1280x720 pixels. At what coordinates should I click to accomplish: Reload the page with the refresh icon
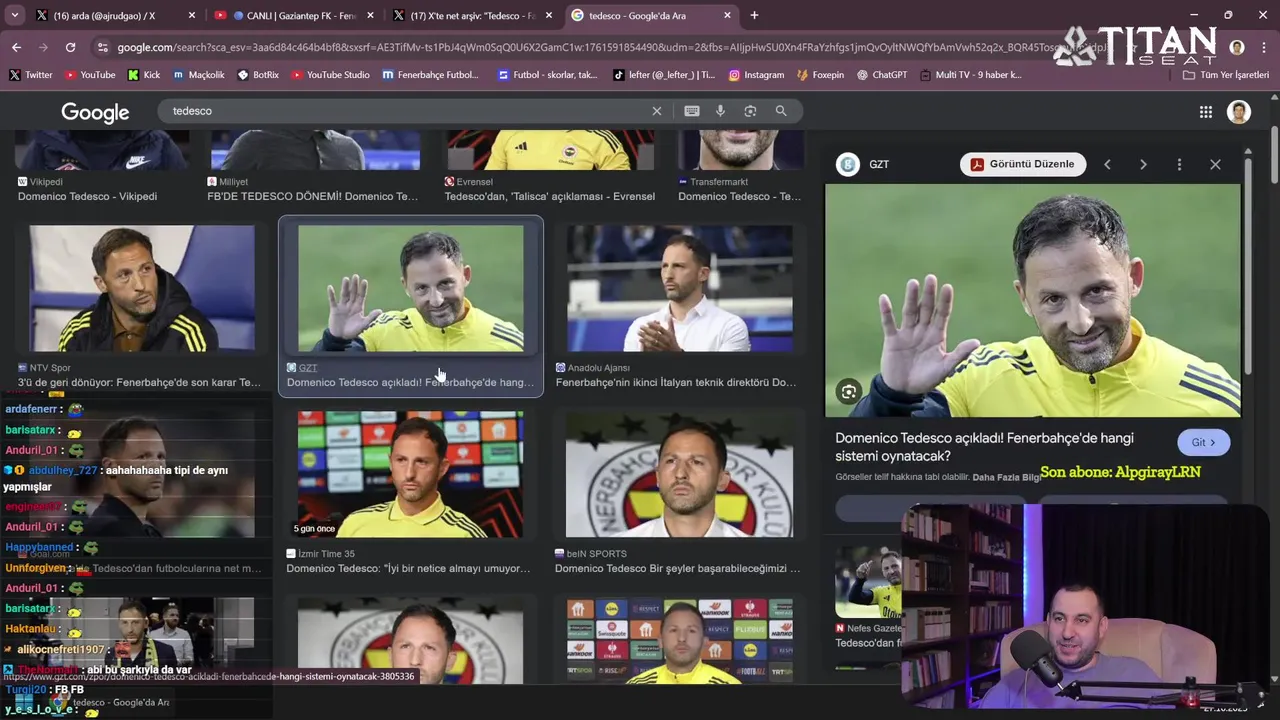pos(70,47)
